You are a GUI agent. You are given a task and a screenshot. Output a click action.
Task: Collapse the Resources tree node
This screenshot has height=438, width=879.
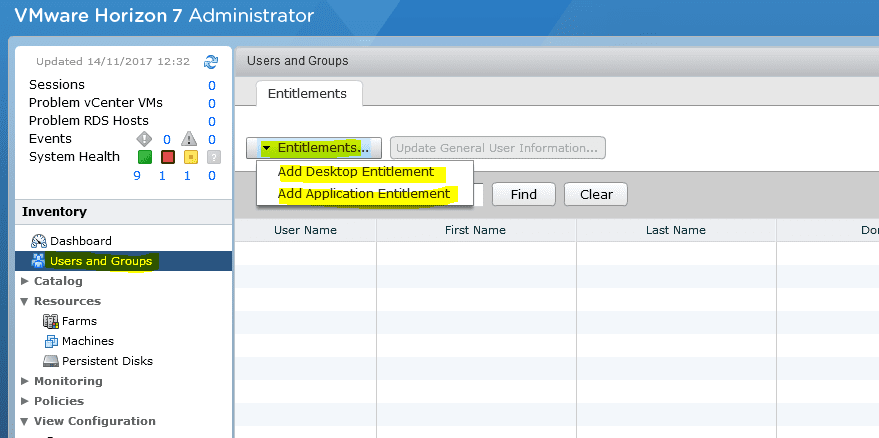[25, 301]
